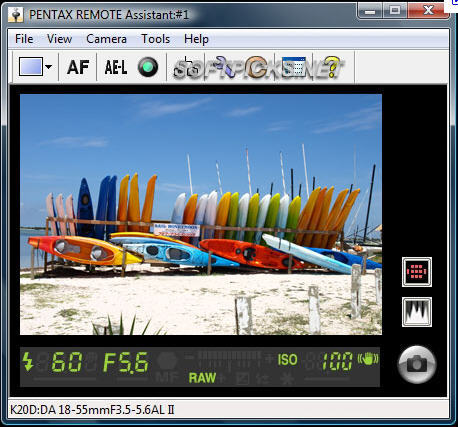Image resolution: width=458 pixels, height=427 pixels.
Task: Click the connected cameras toolbar icon
Action: 186,67
